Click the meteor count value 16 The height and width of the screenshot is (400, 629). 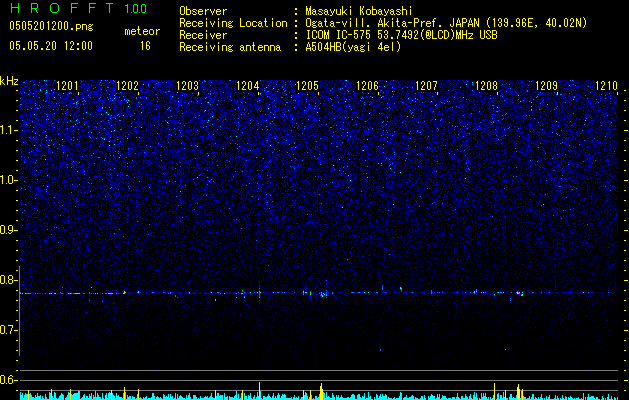click(145, 46)
